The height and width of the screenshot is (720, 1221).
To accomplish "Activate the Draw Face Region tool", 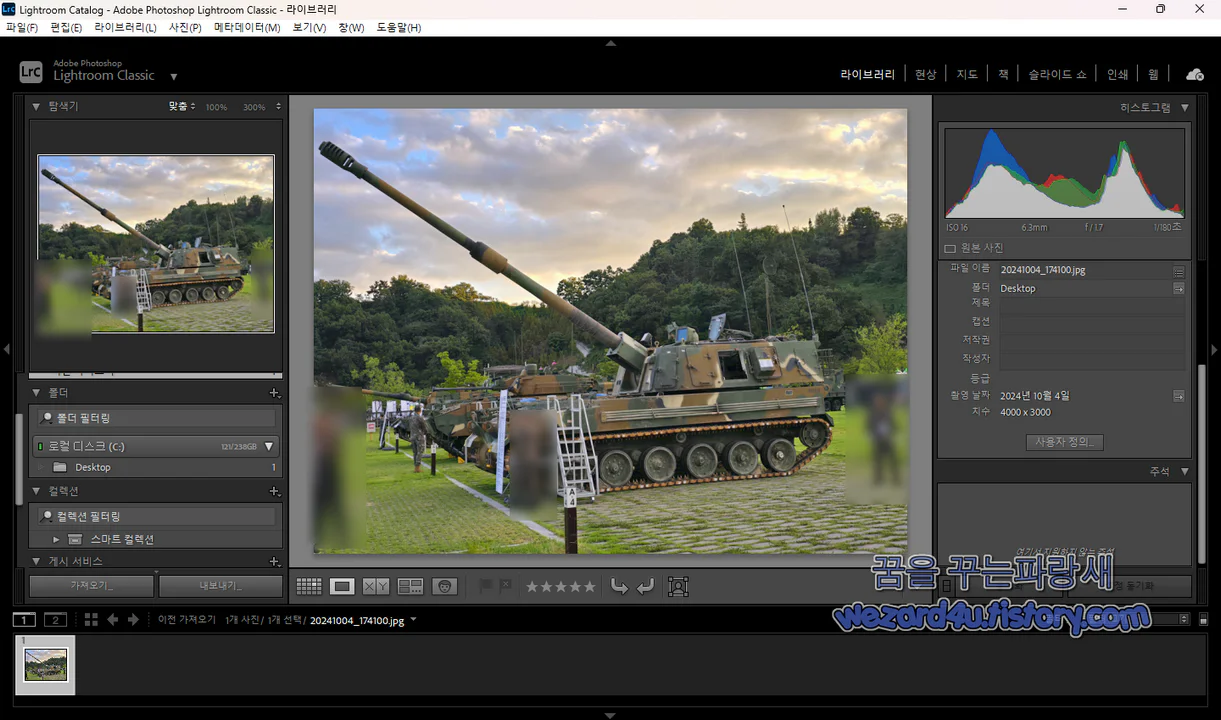I will click(x=678, y=587).
